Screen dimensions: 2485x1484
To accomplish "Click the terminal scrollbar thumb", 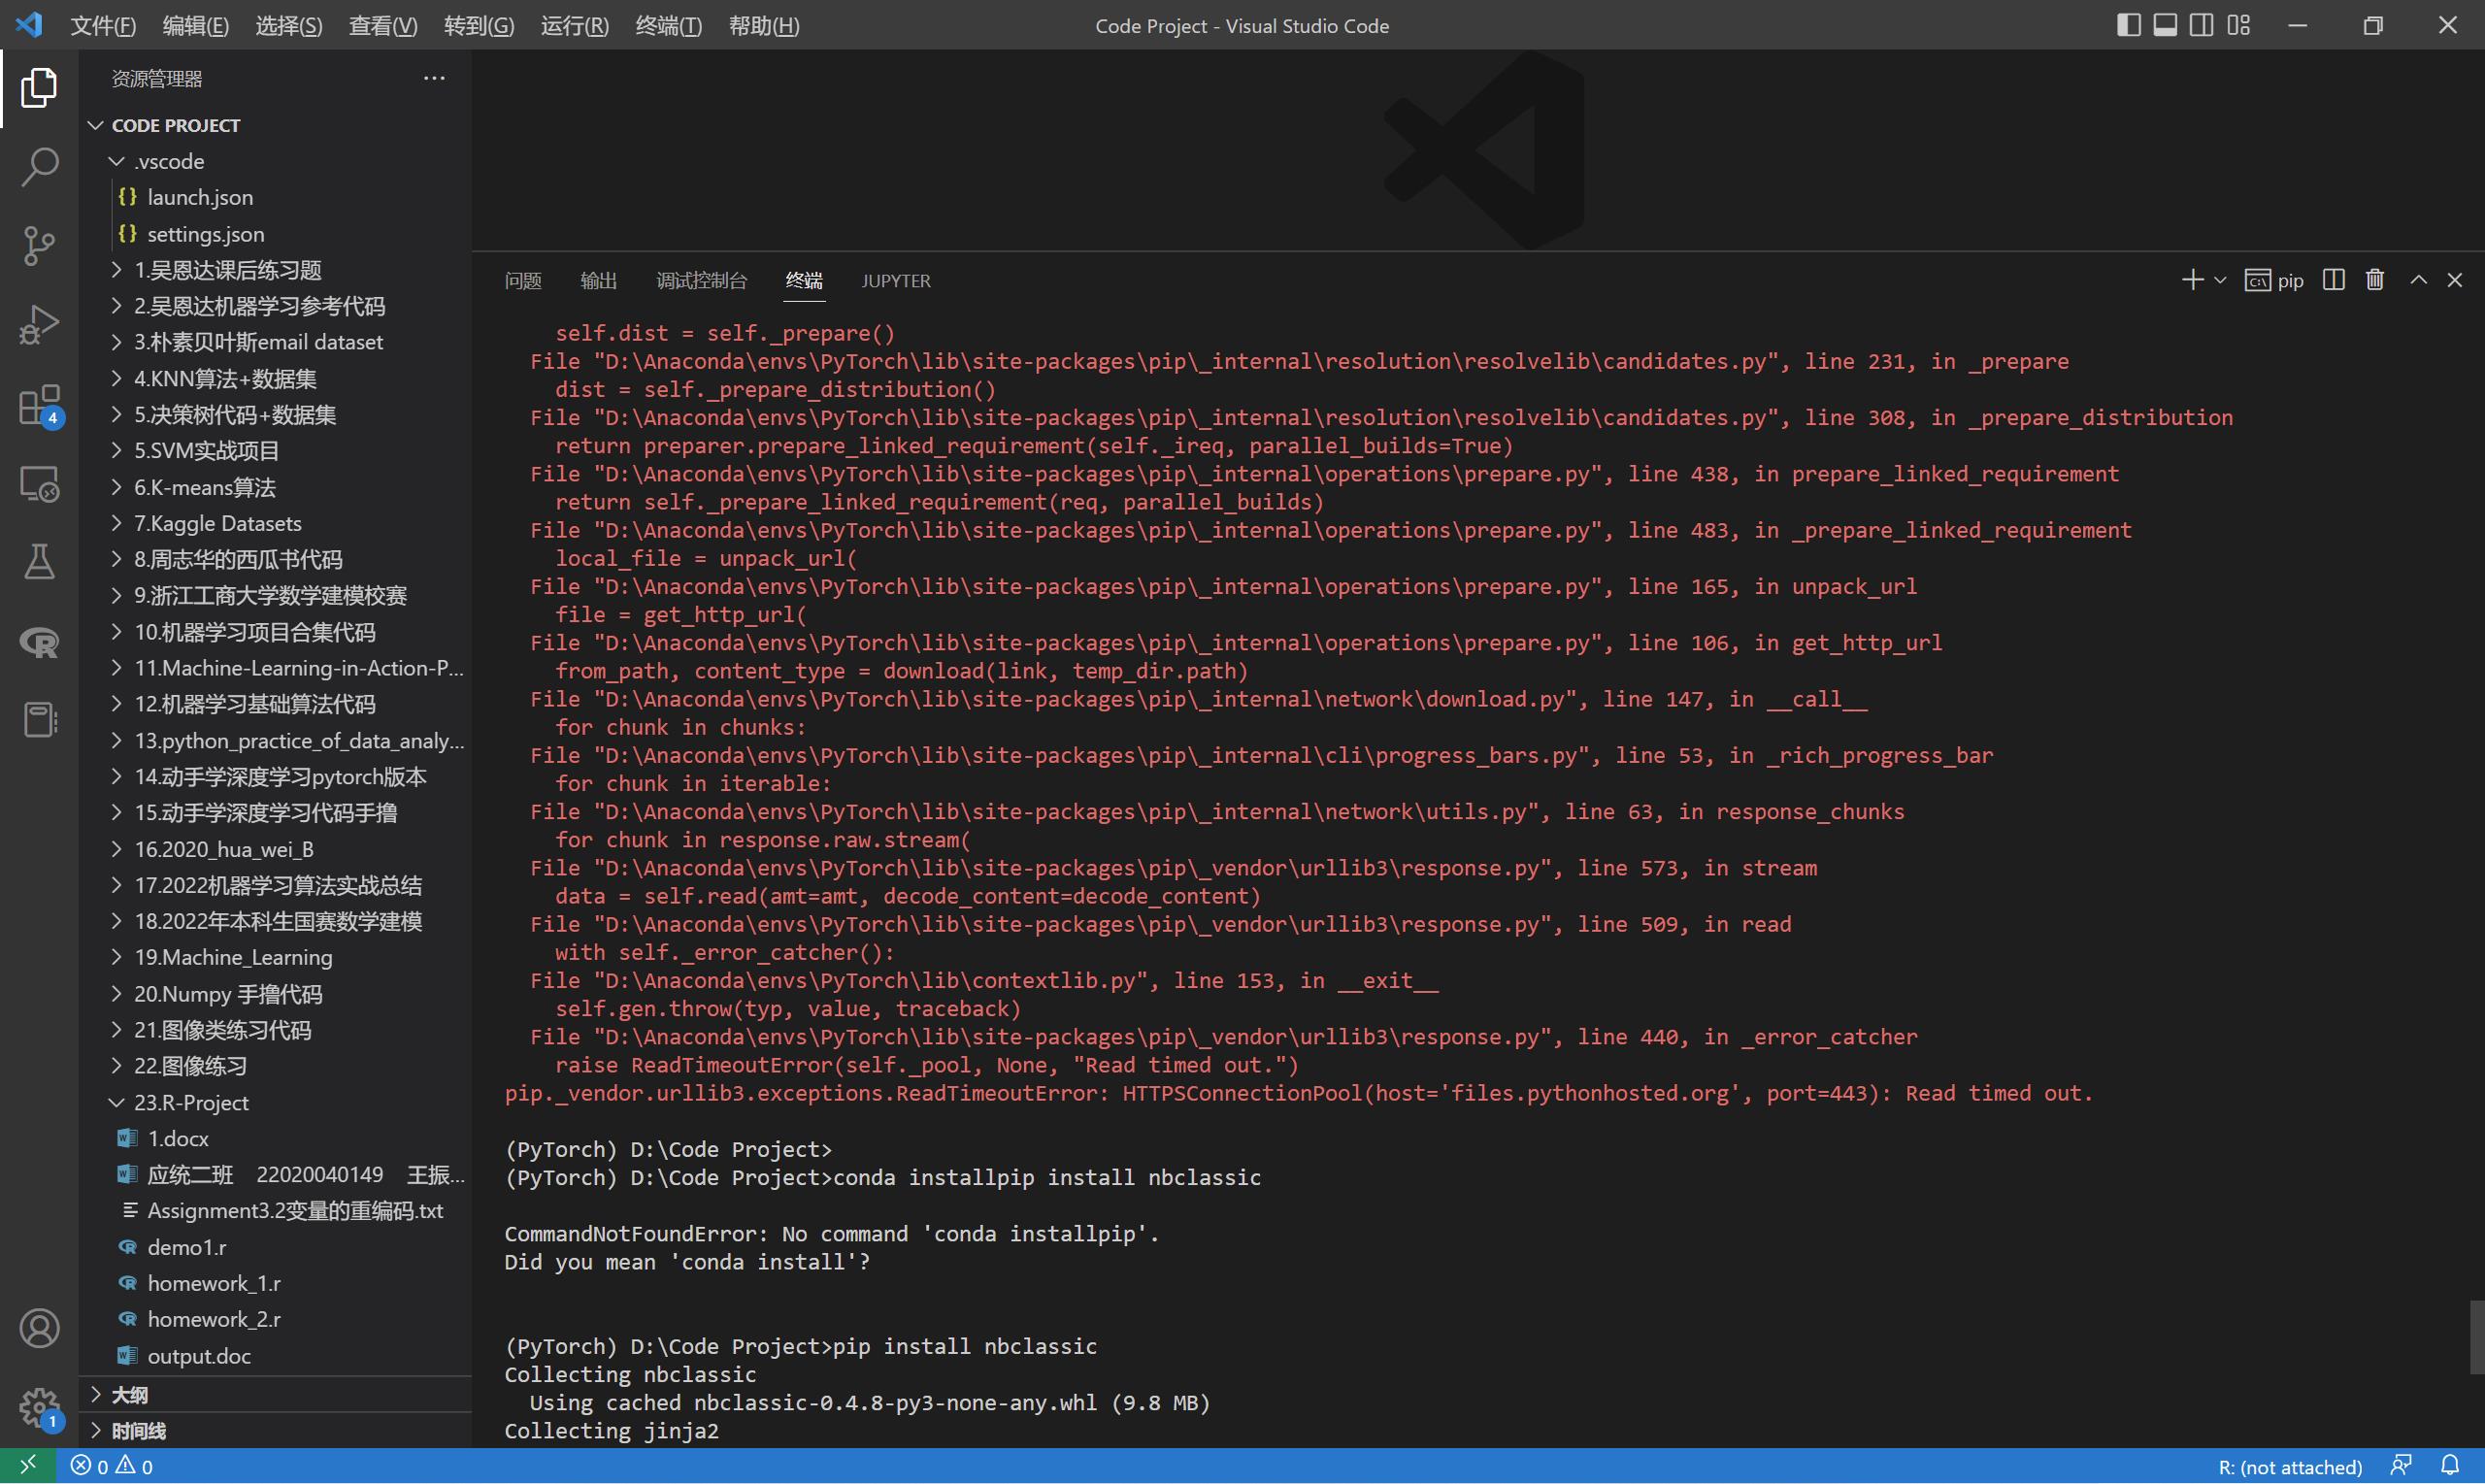I will point(2477,1338).
